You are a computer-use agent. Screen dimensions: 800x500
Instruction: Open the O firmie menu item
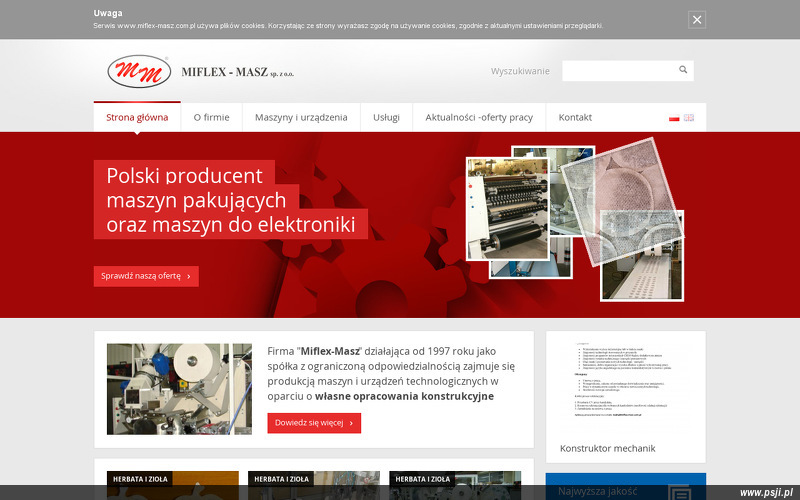tap(211, 117)
